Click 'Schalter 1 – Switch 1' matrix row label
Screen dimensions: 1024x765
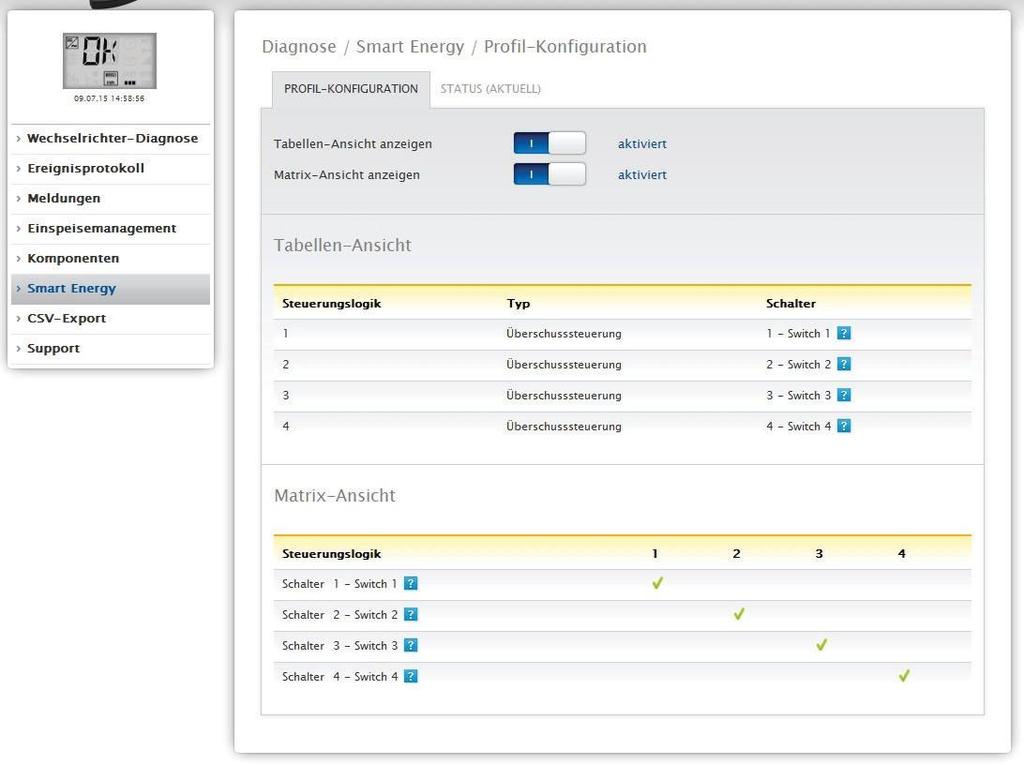[x=340, y=584]
